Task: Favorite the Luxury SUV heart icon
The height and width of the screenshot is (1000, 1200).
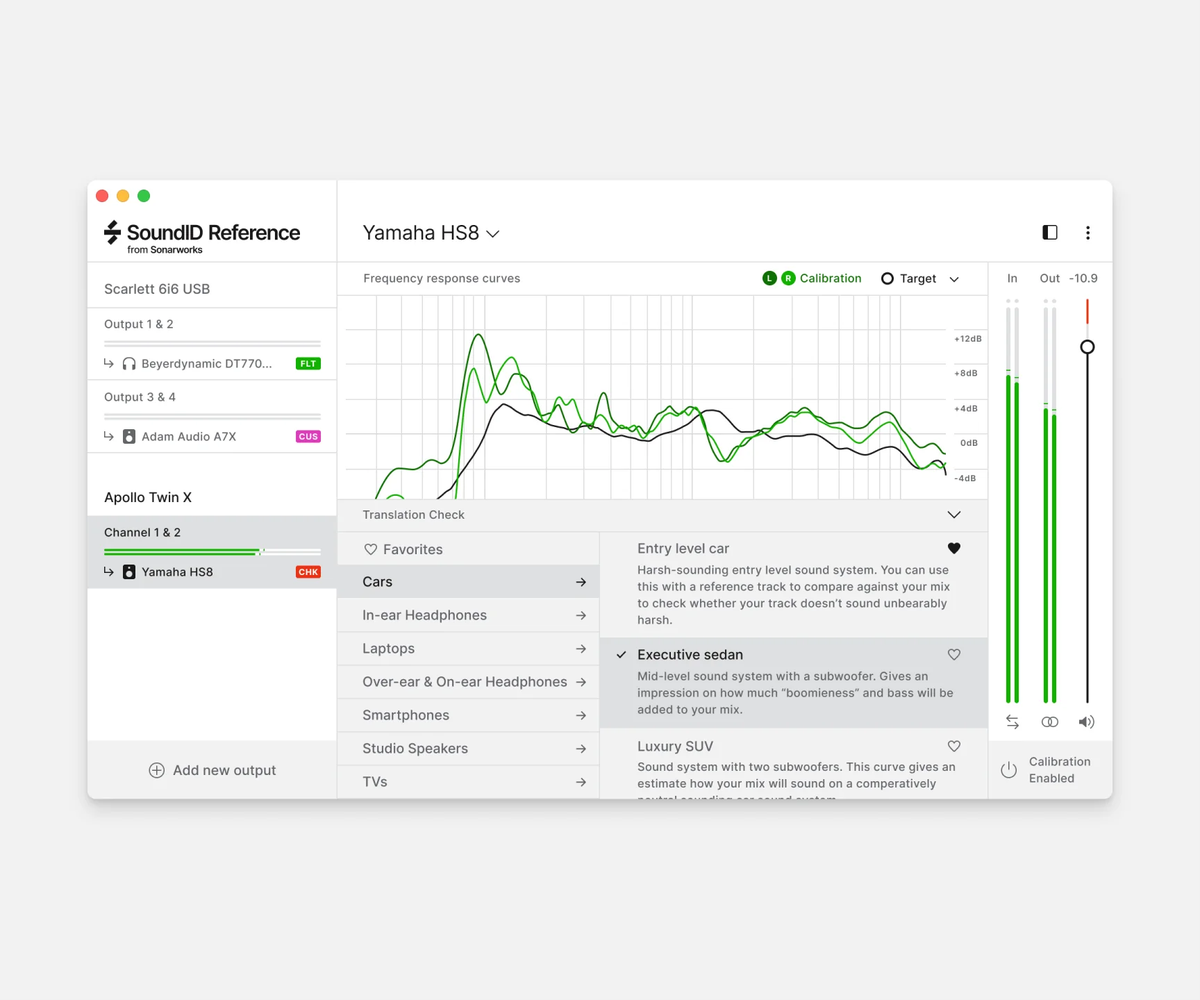Action: tap(953, 746)
